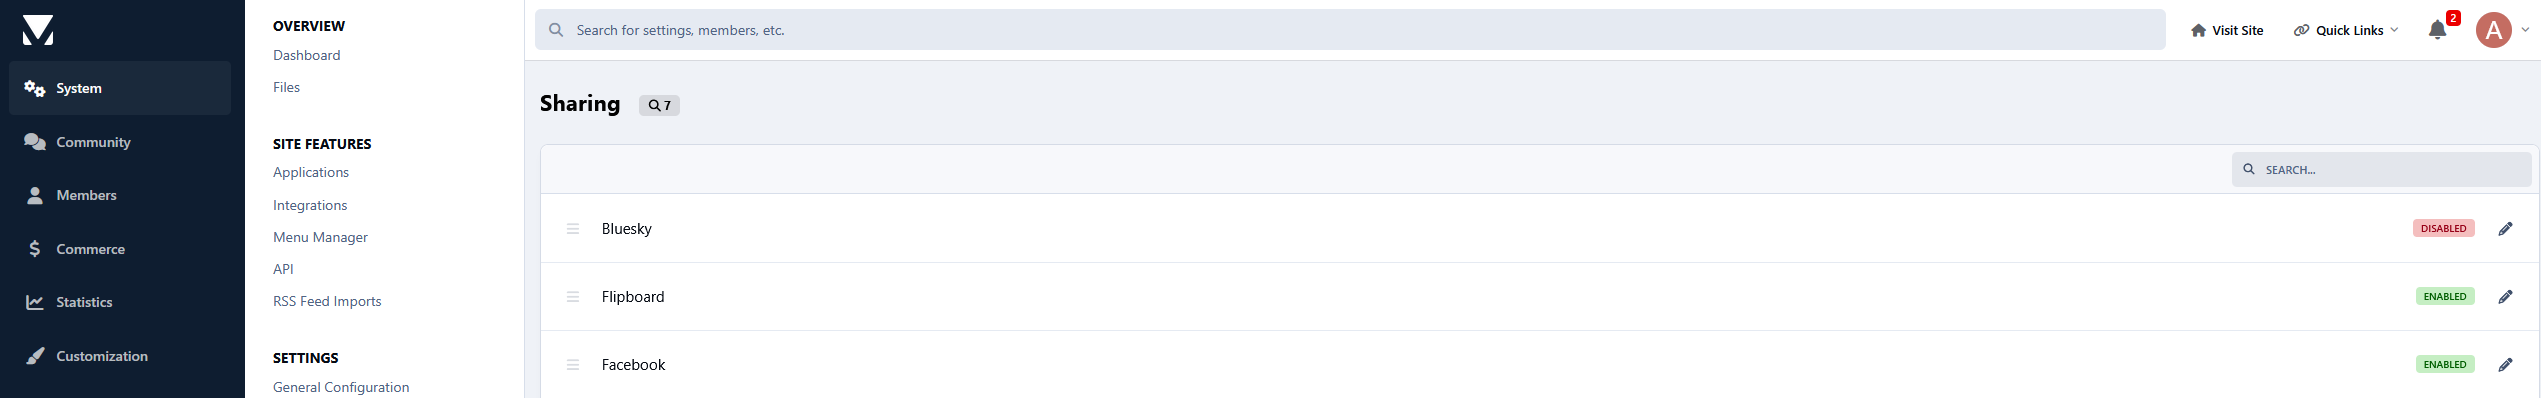Toggle the Flipboard ENABLED status badge
2541x398 pixels.
(x=2444, y=297)
